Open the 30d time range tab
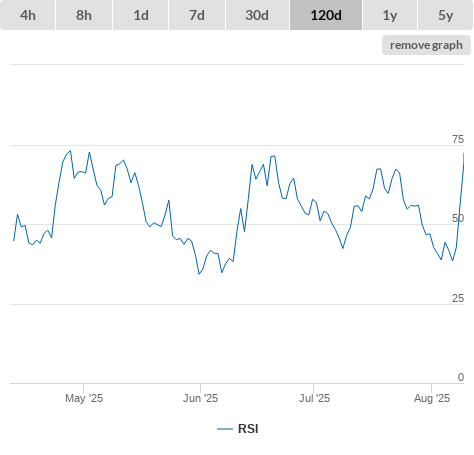474x455 pixels. coord(257,15)
